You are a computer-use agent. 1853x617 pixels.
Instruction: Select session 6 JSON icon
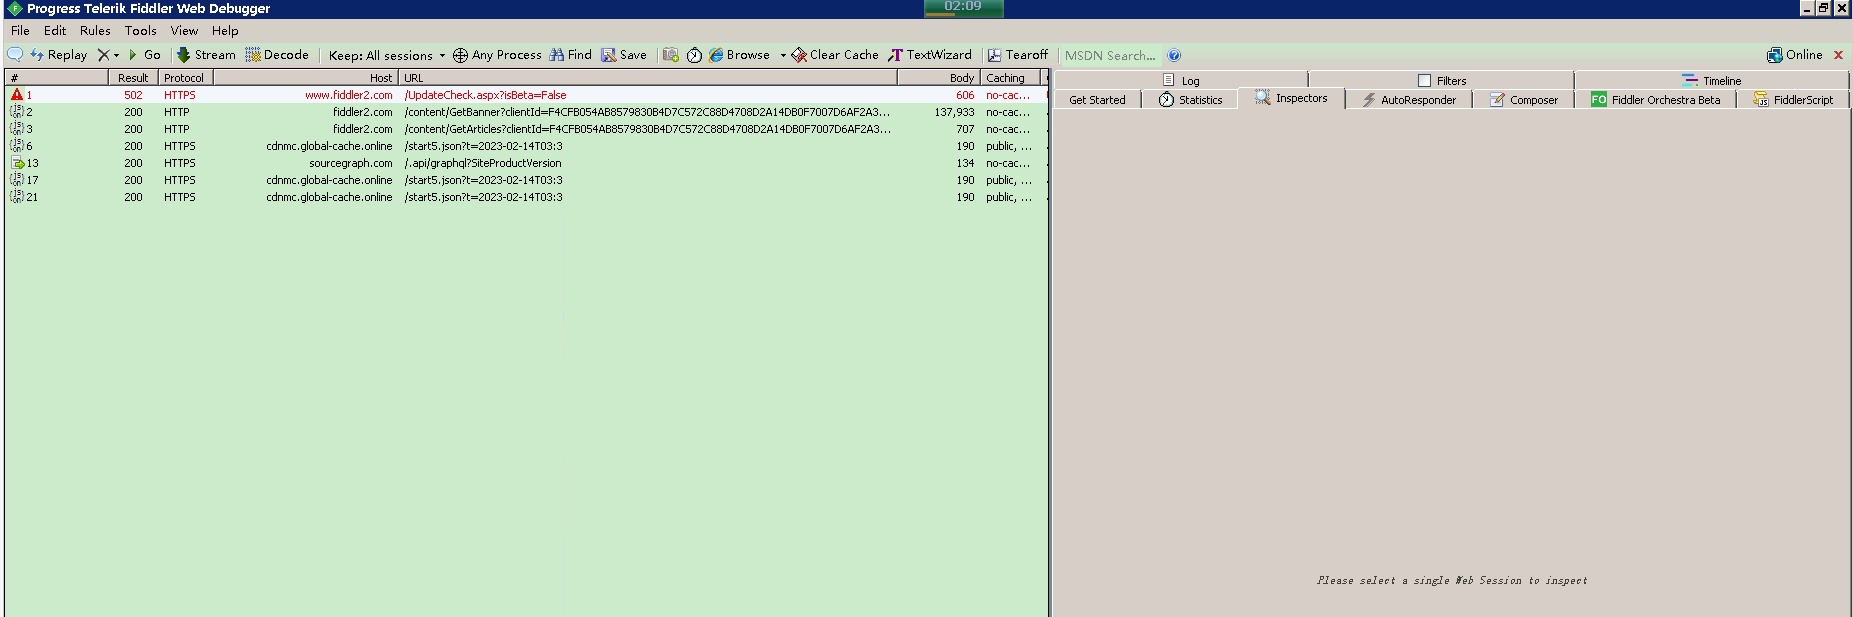(x=17, y=146)
